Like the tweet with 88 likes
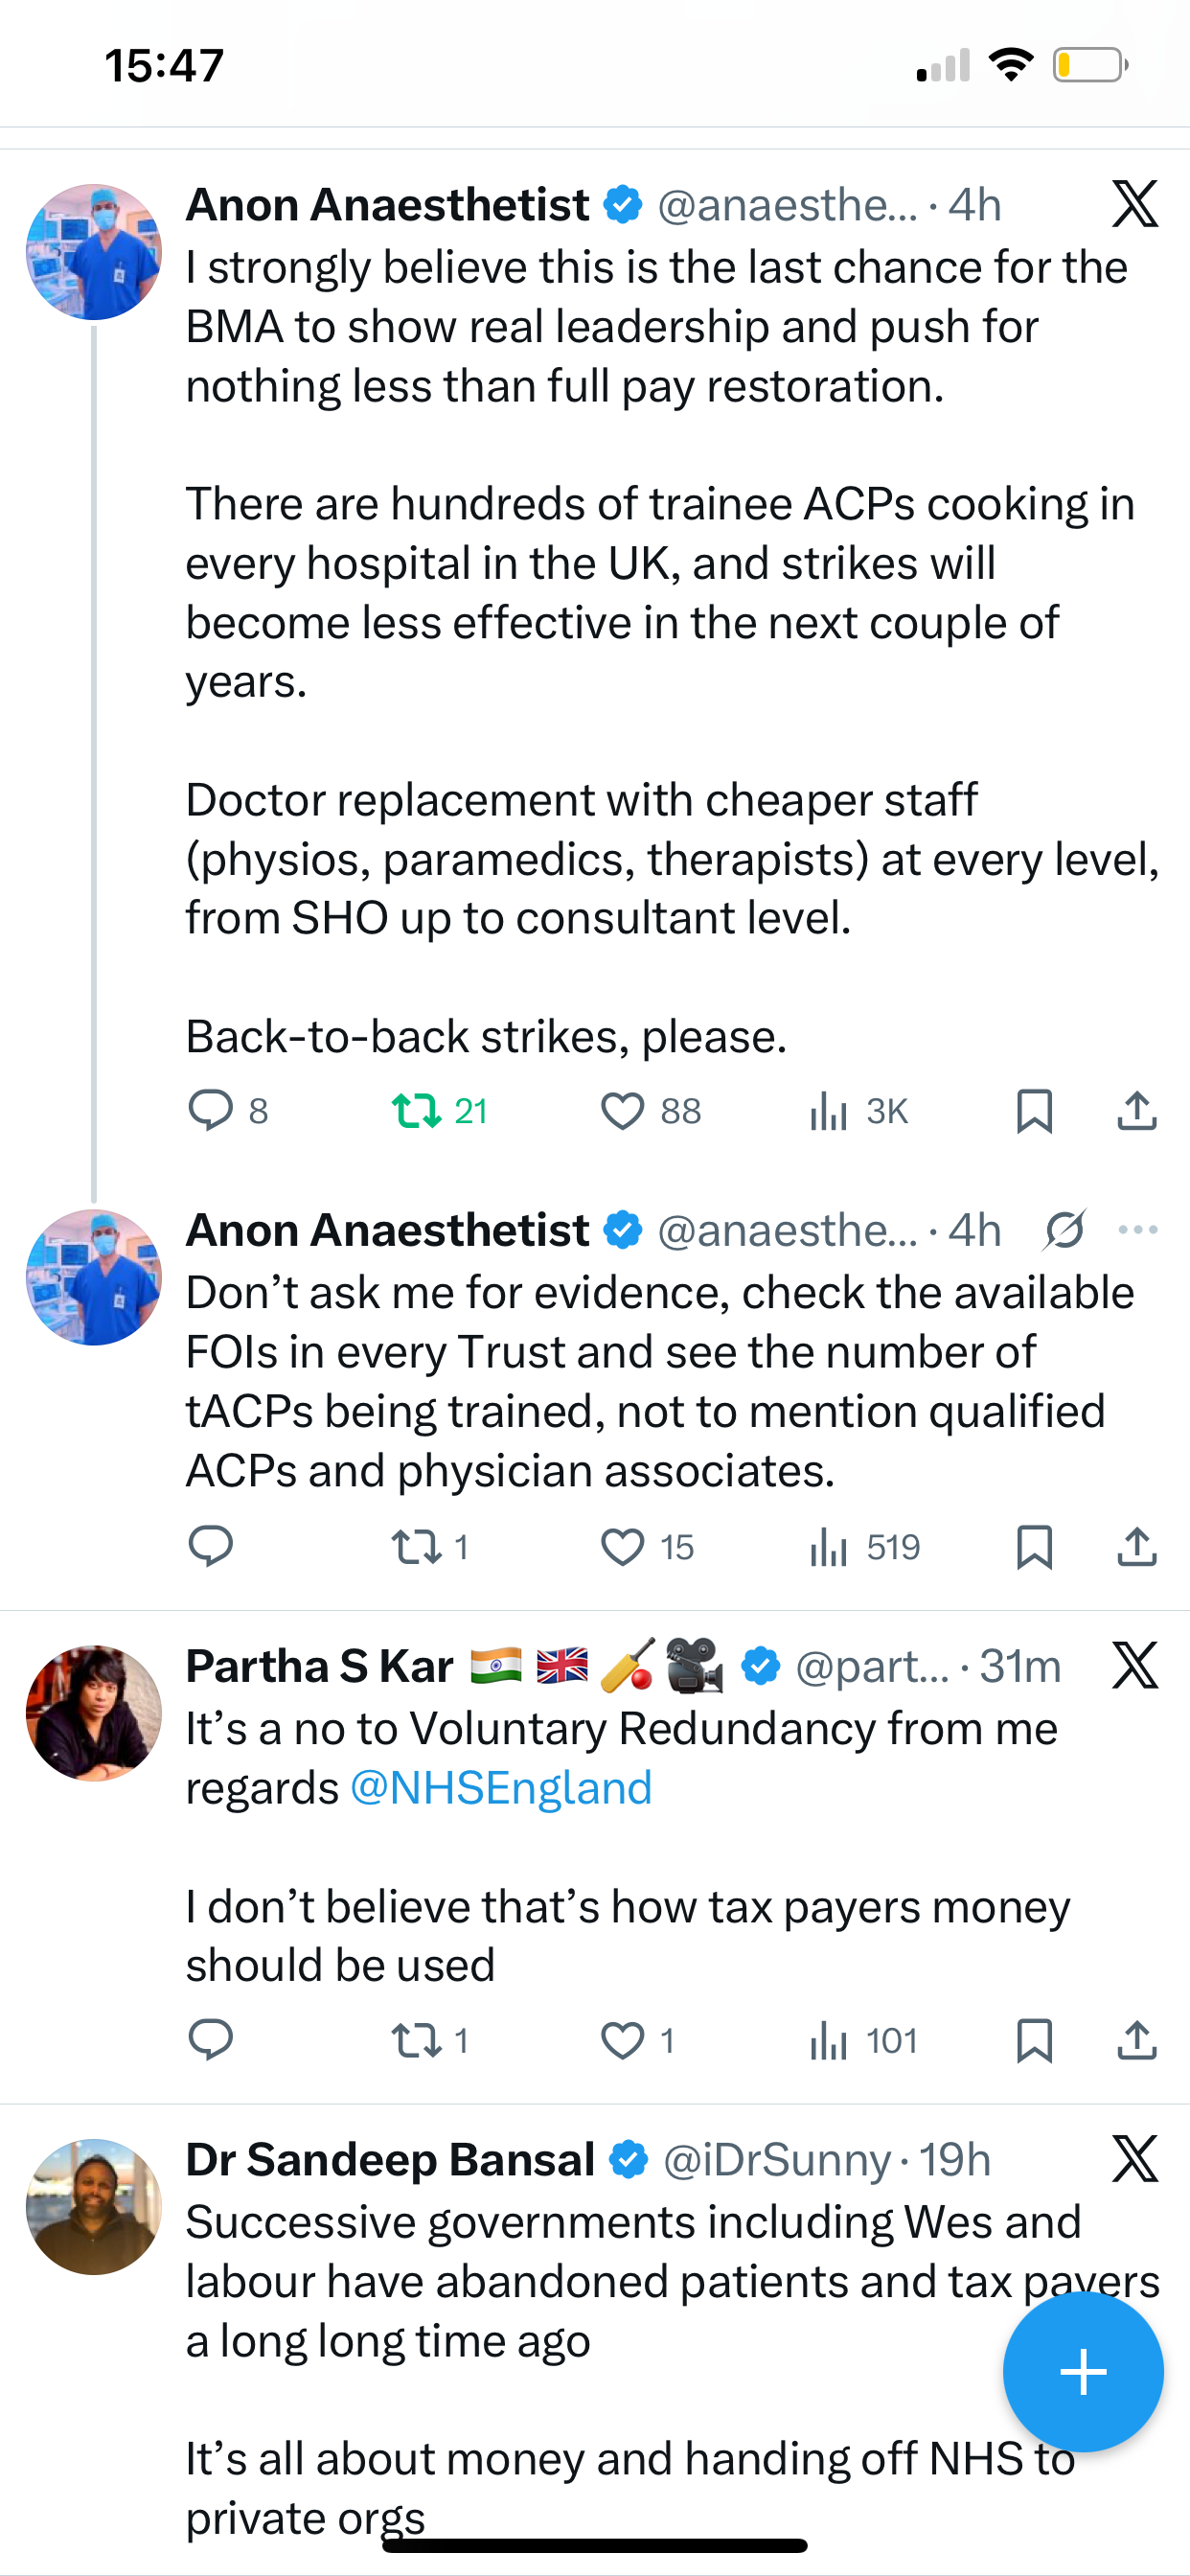The width and height of the screenshot is (1190, 2576). pyautogui.click(x=622, y=1111)
